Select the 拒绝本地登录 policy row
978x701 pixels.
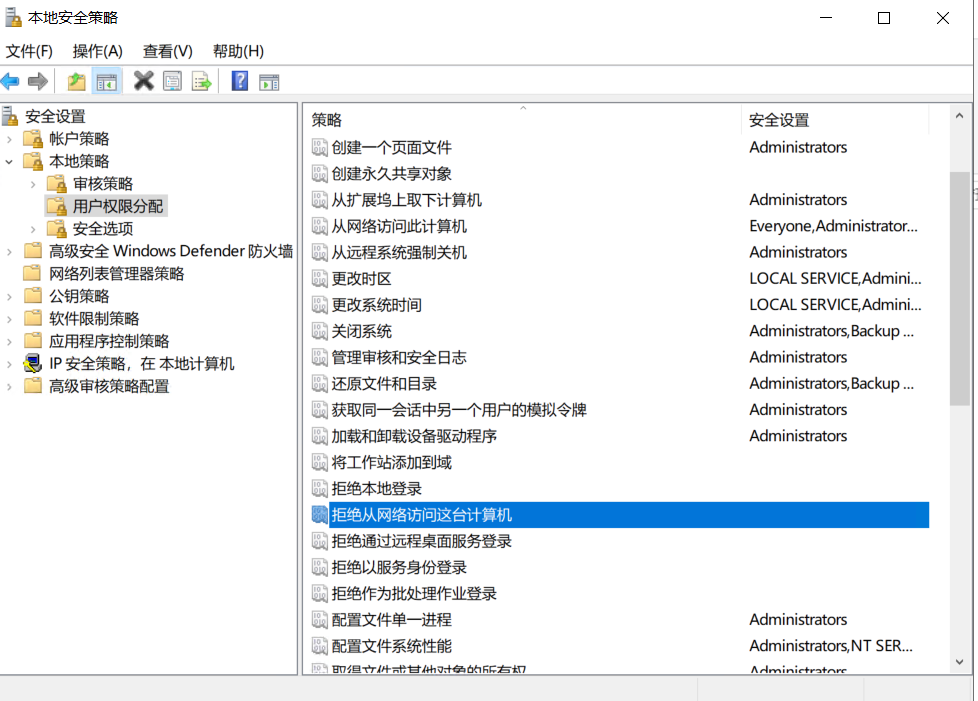377,489
